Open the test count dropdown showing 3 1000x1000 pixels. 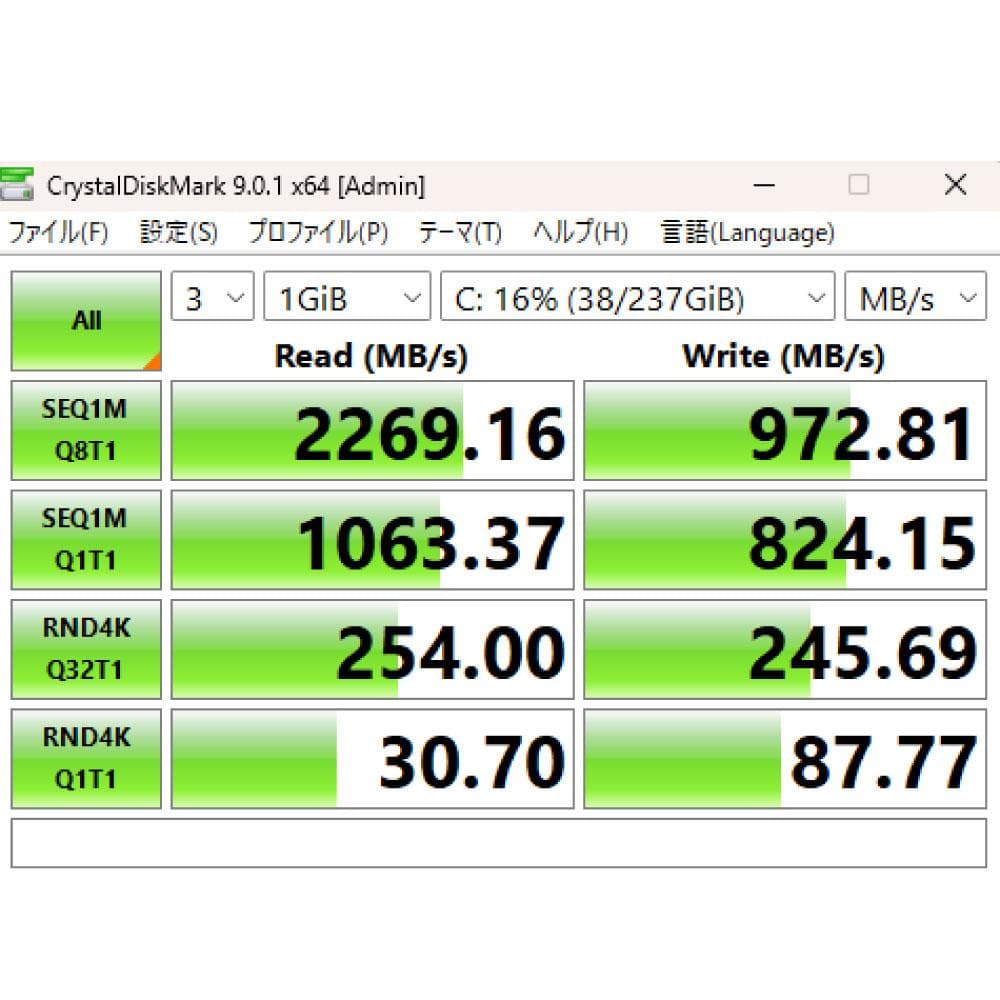tap(211, 296)
